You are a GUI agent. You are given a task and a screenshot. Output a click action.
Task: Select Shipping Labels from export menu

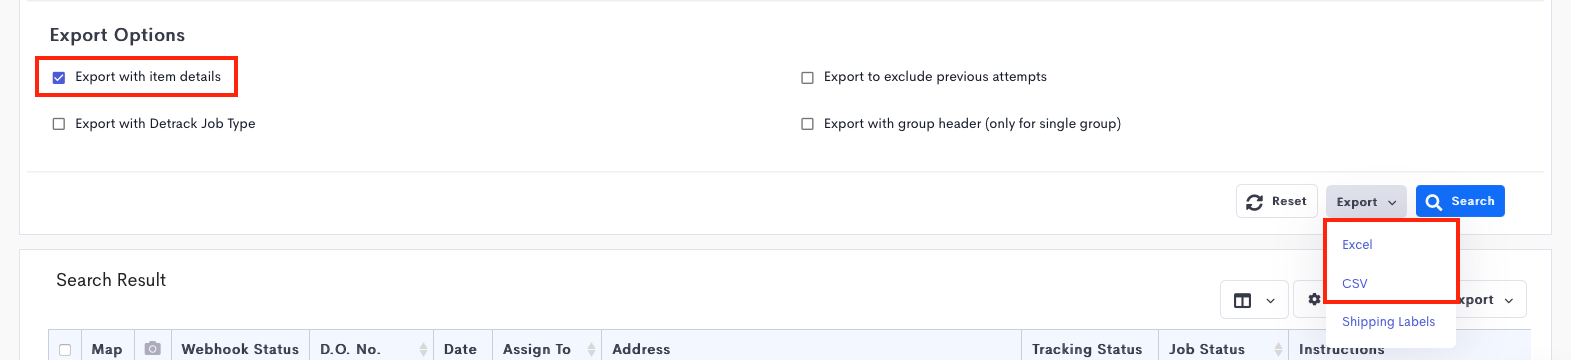click(1388, 322)
